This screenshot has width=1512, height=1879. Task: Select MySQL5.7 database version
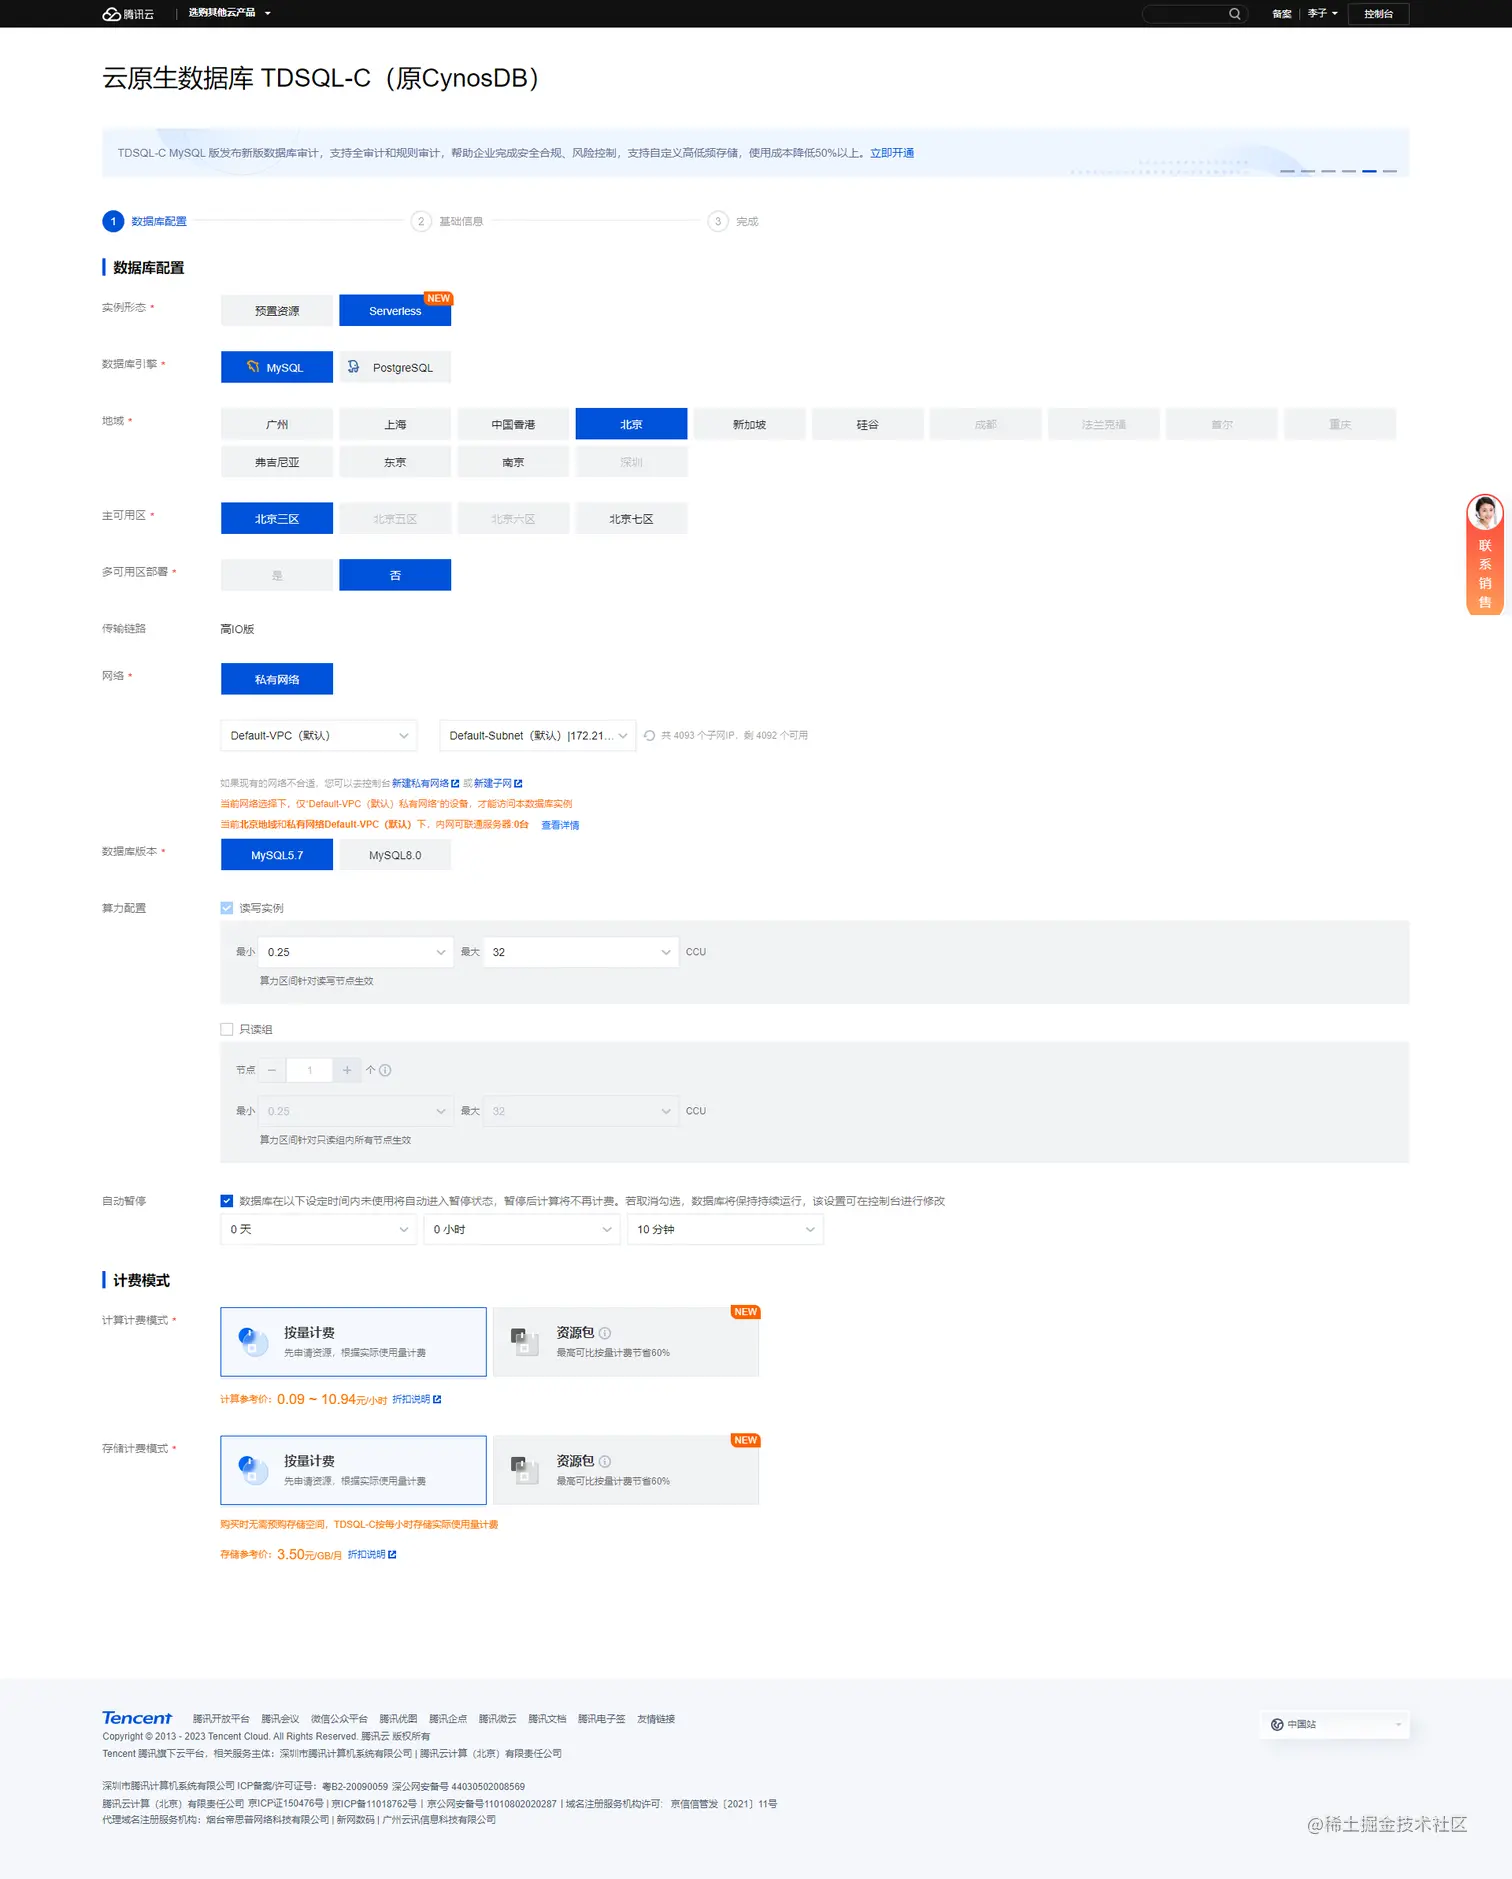coord(277,855)
